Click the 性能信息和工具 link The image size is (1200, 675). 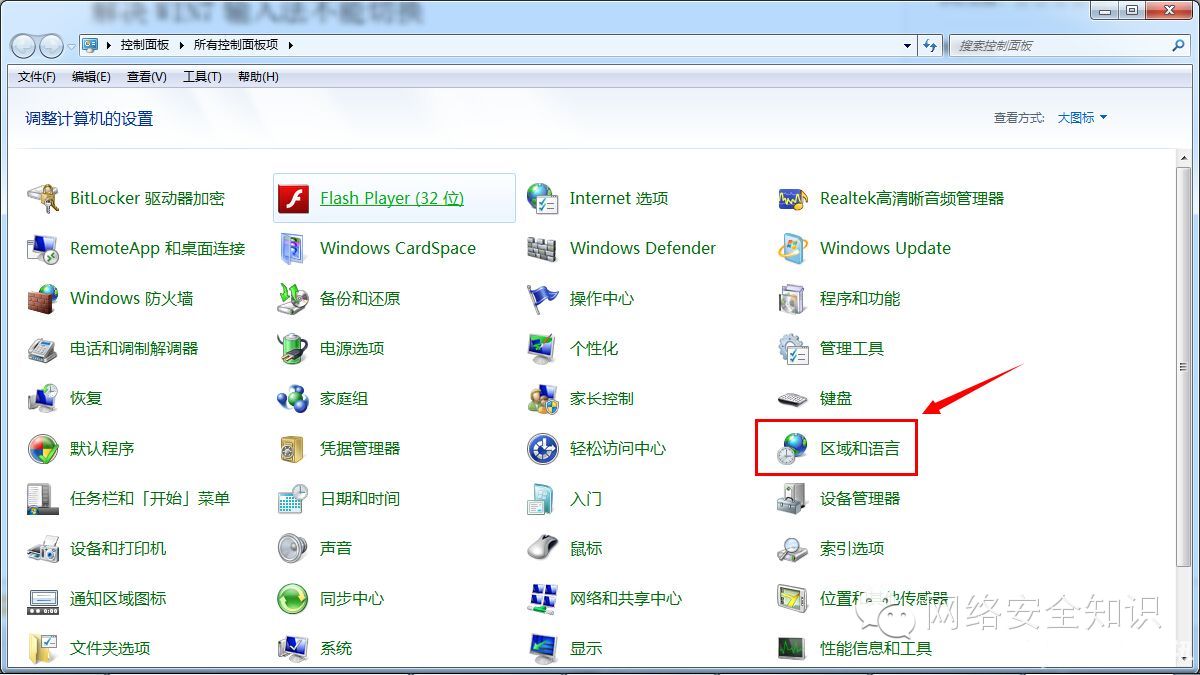(876, 648)
